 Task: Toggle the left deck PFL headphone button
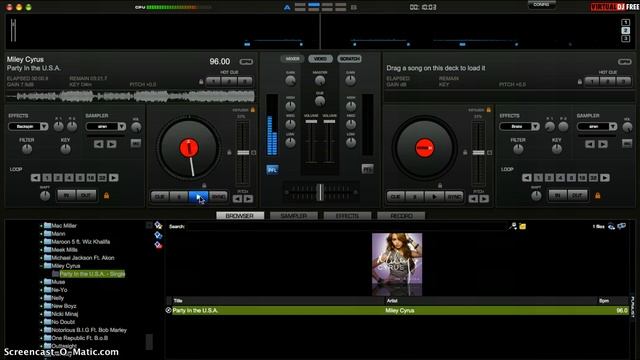point(272,169)
